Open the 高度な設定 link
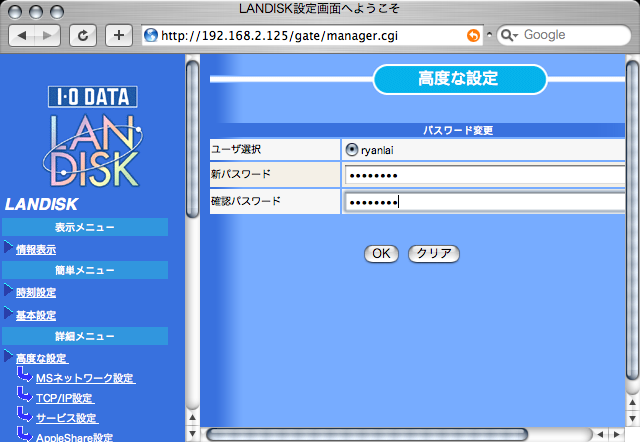 click(42, 358)
